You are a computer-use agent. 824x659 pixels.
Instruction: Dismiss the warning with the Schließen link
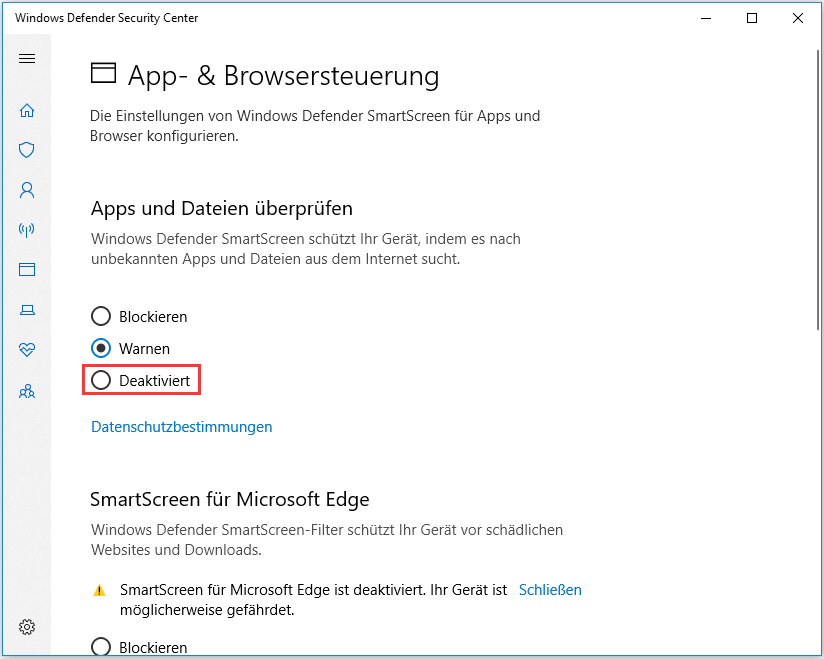(x=550, y=590)
